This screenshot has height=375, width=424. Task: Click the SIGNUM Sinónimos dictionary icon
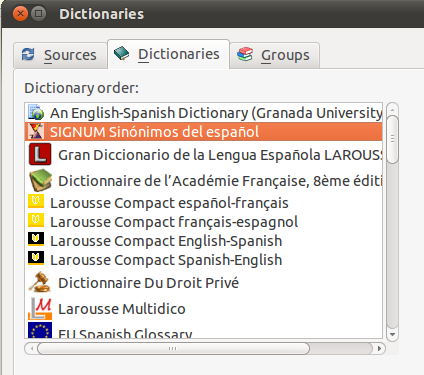[x=36, y=131]
